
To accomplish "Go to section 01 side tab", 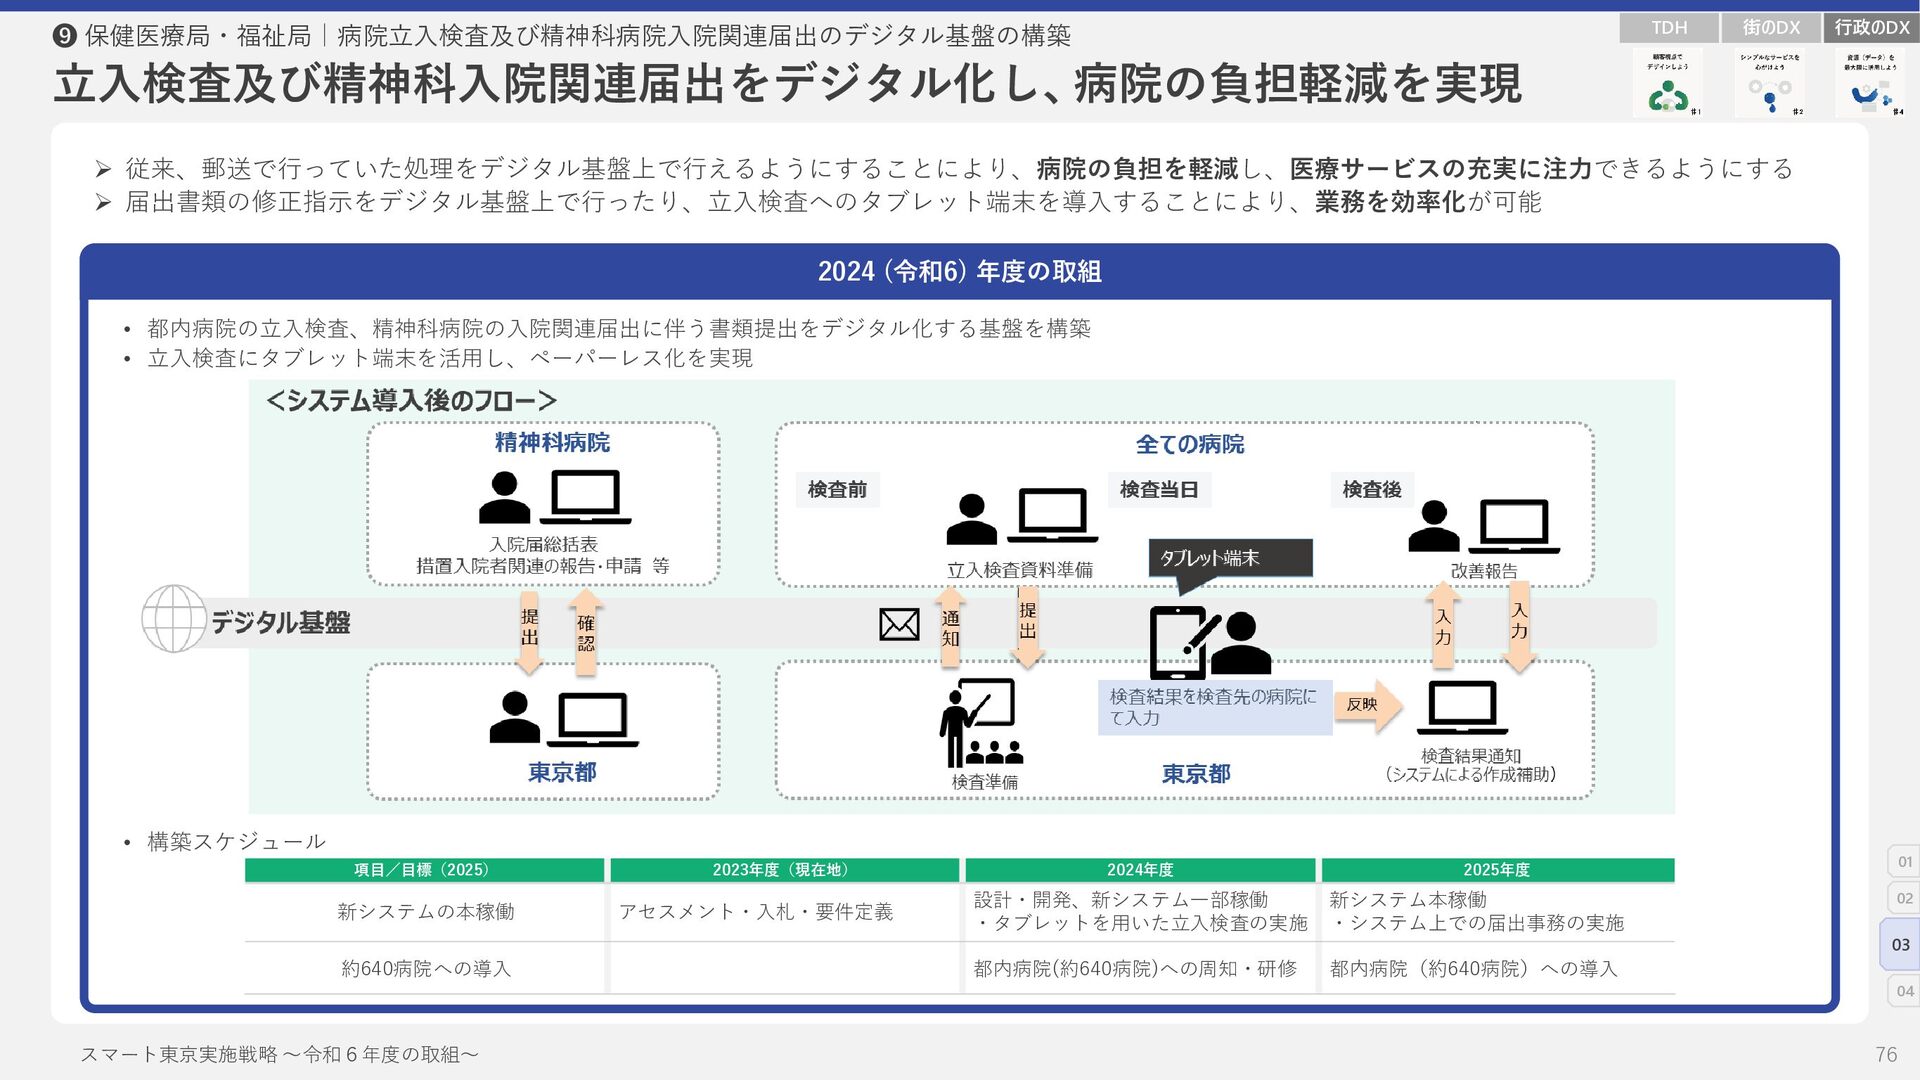I will (x=1904, y=861).
